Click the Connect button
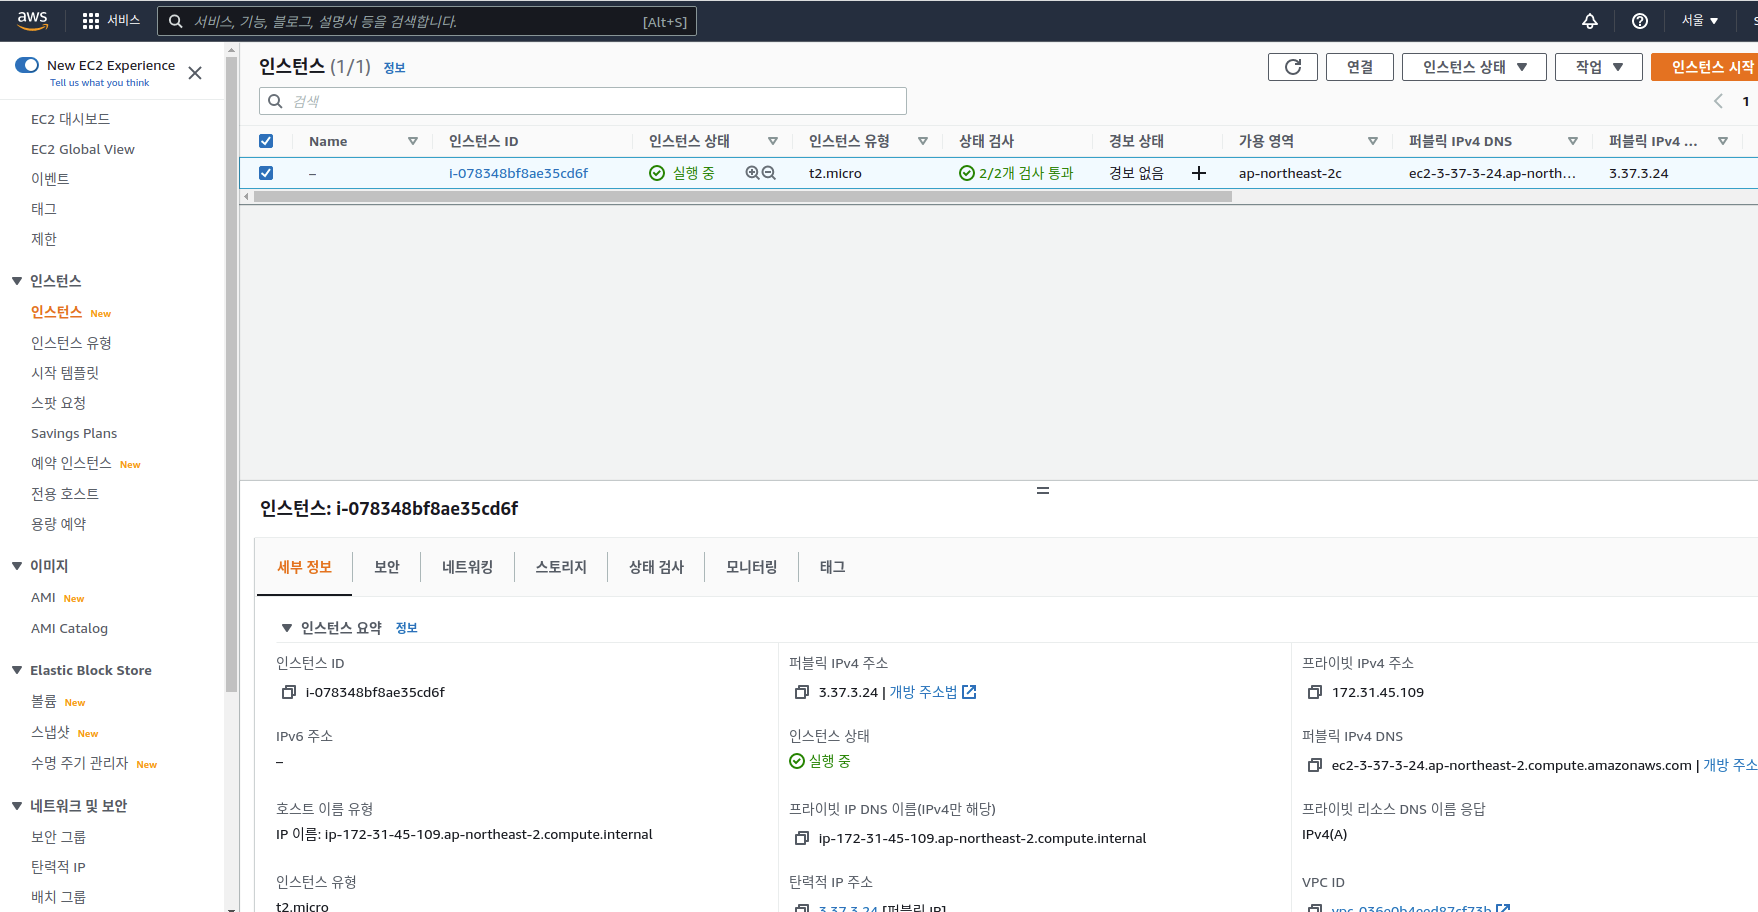Image resolution: width=1758 pixels, height=912 pixels. pos(1360,67)
